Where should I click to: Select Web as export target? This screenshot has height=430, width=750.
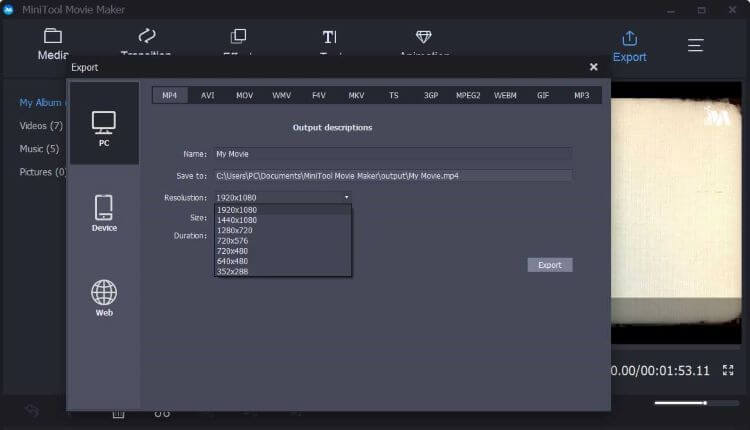tap(104, 298)
